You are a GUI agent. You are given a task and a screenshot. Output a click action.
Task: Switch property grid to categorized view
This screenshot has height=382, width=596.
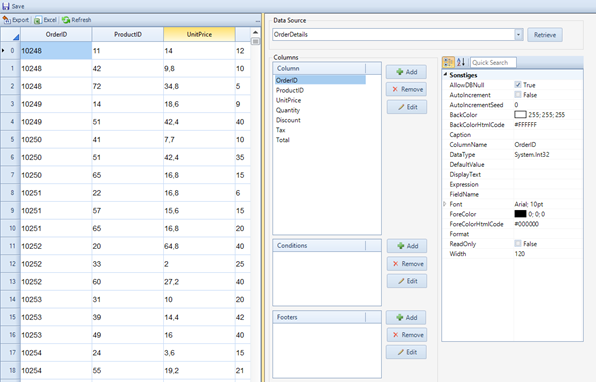448,62
